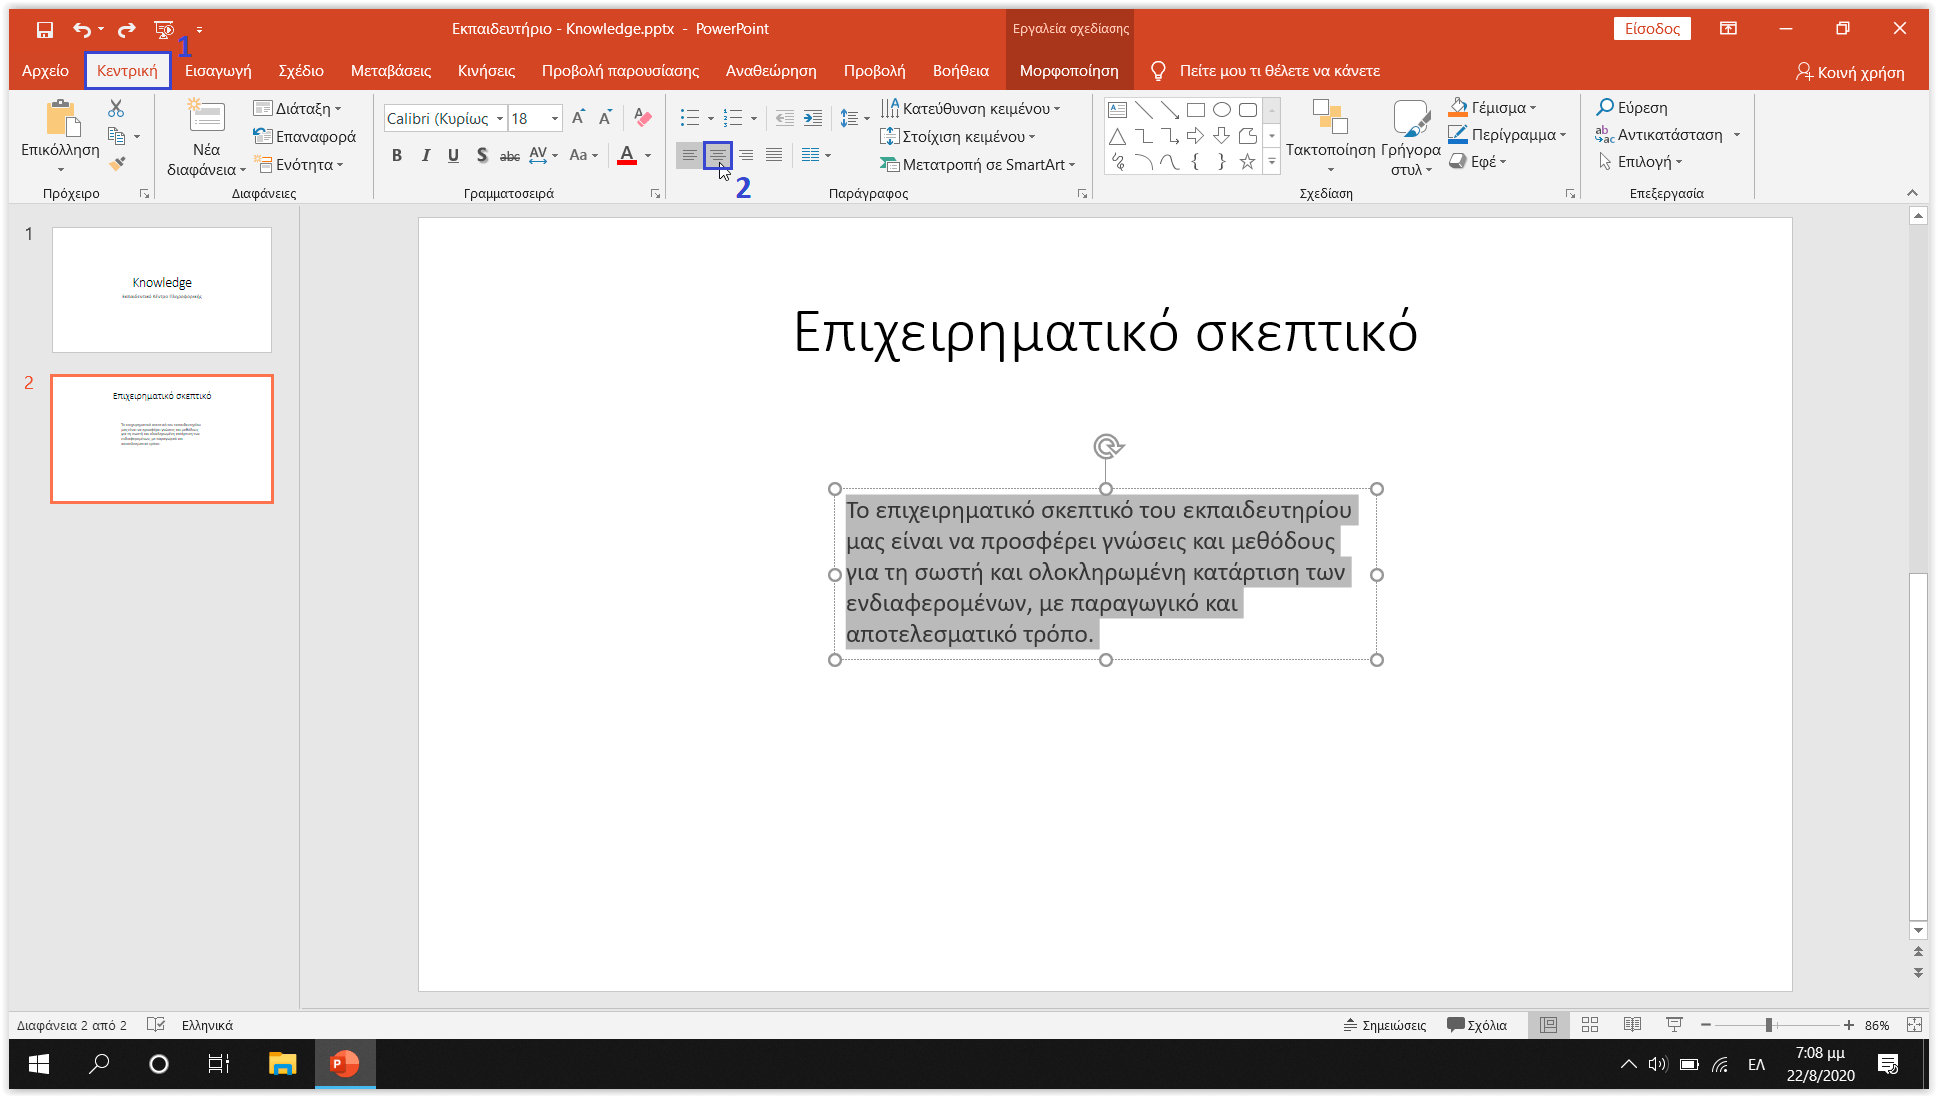Click Εύρεση find button
This screenshot has height=1097, width=1937.
coord(1632,108)
